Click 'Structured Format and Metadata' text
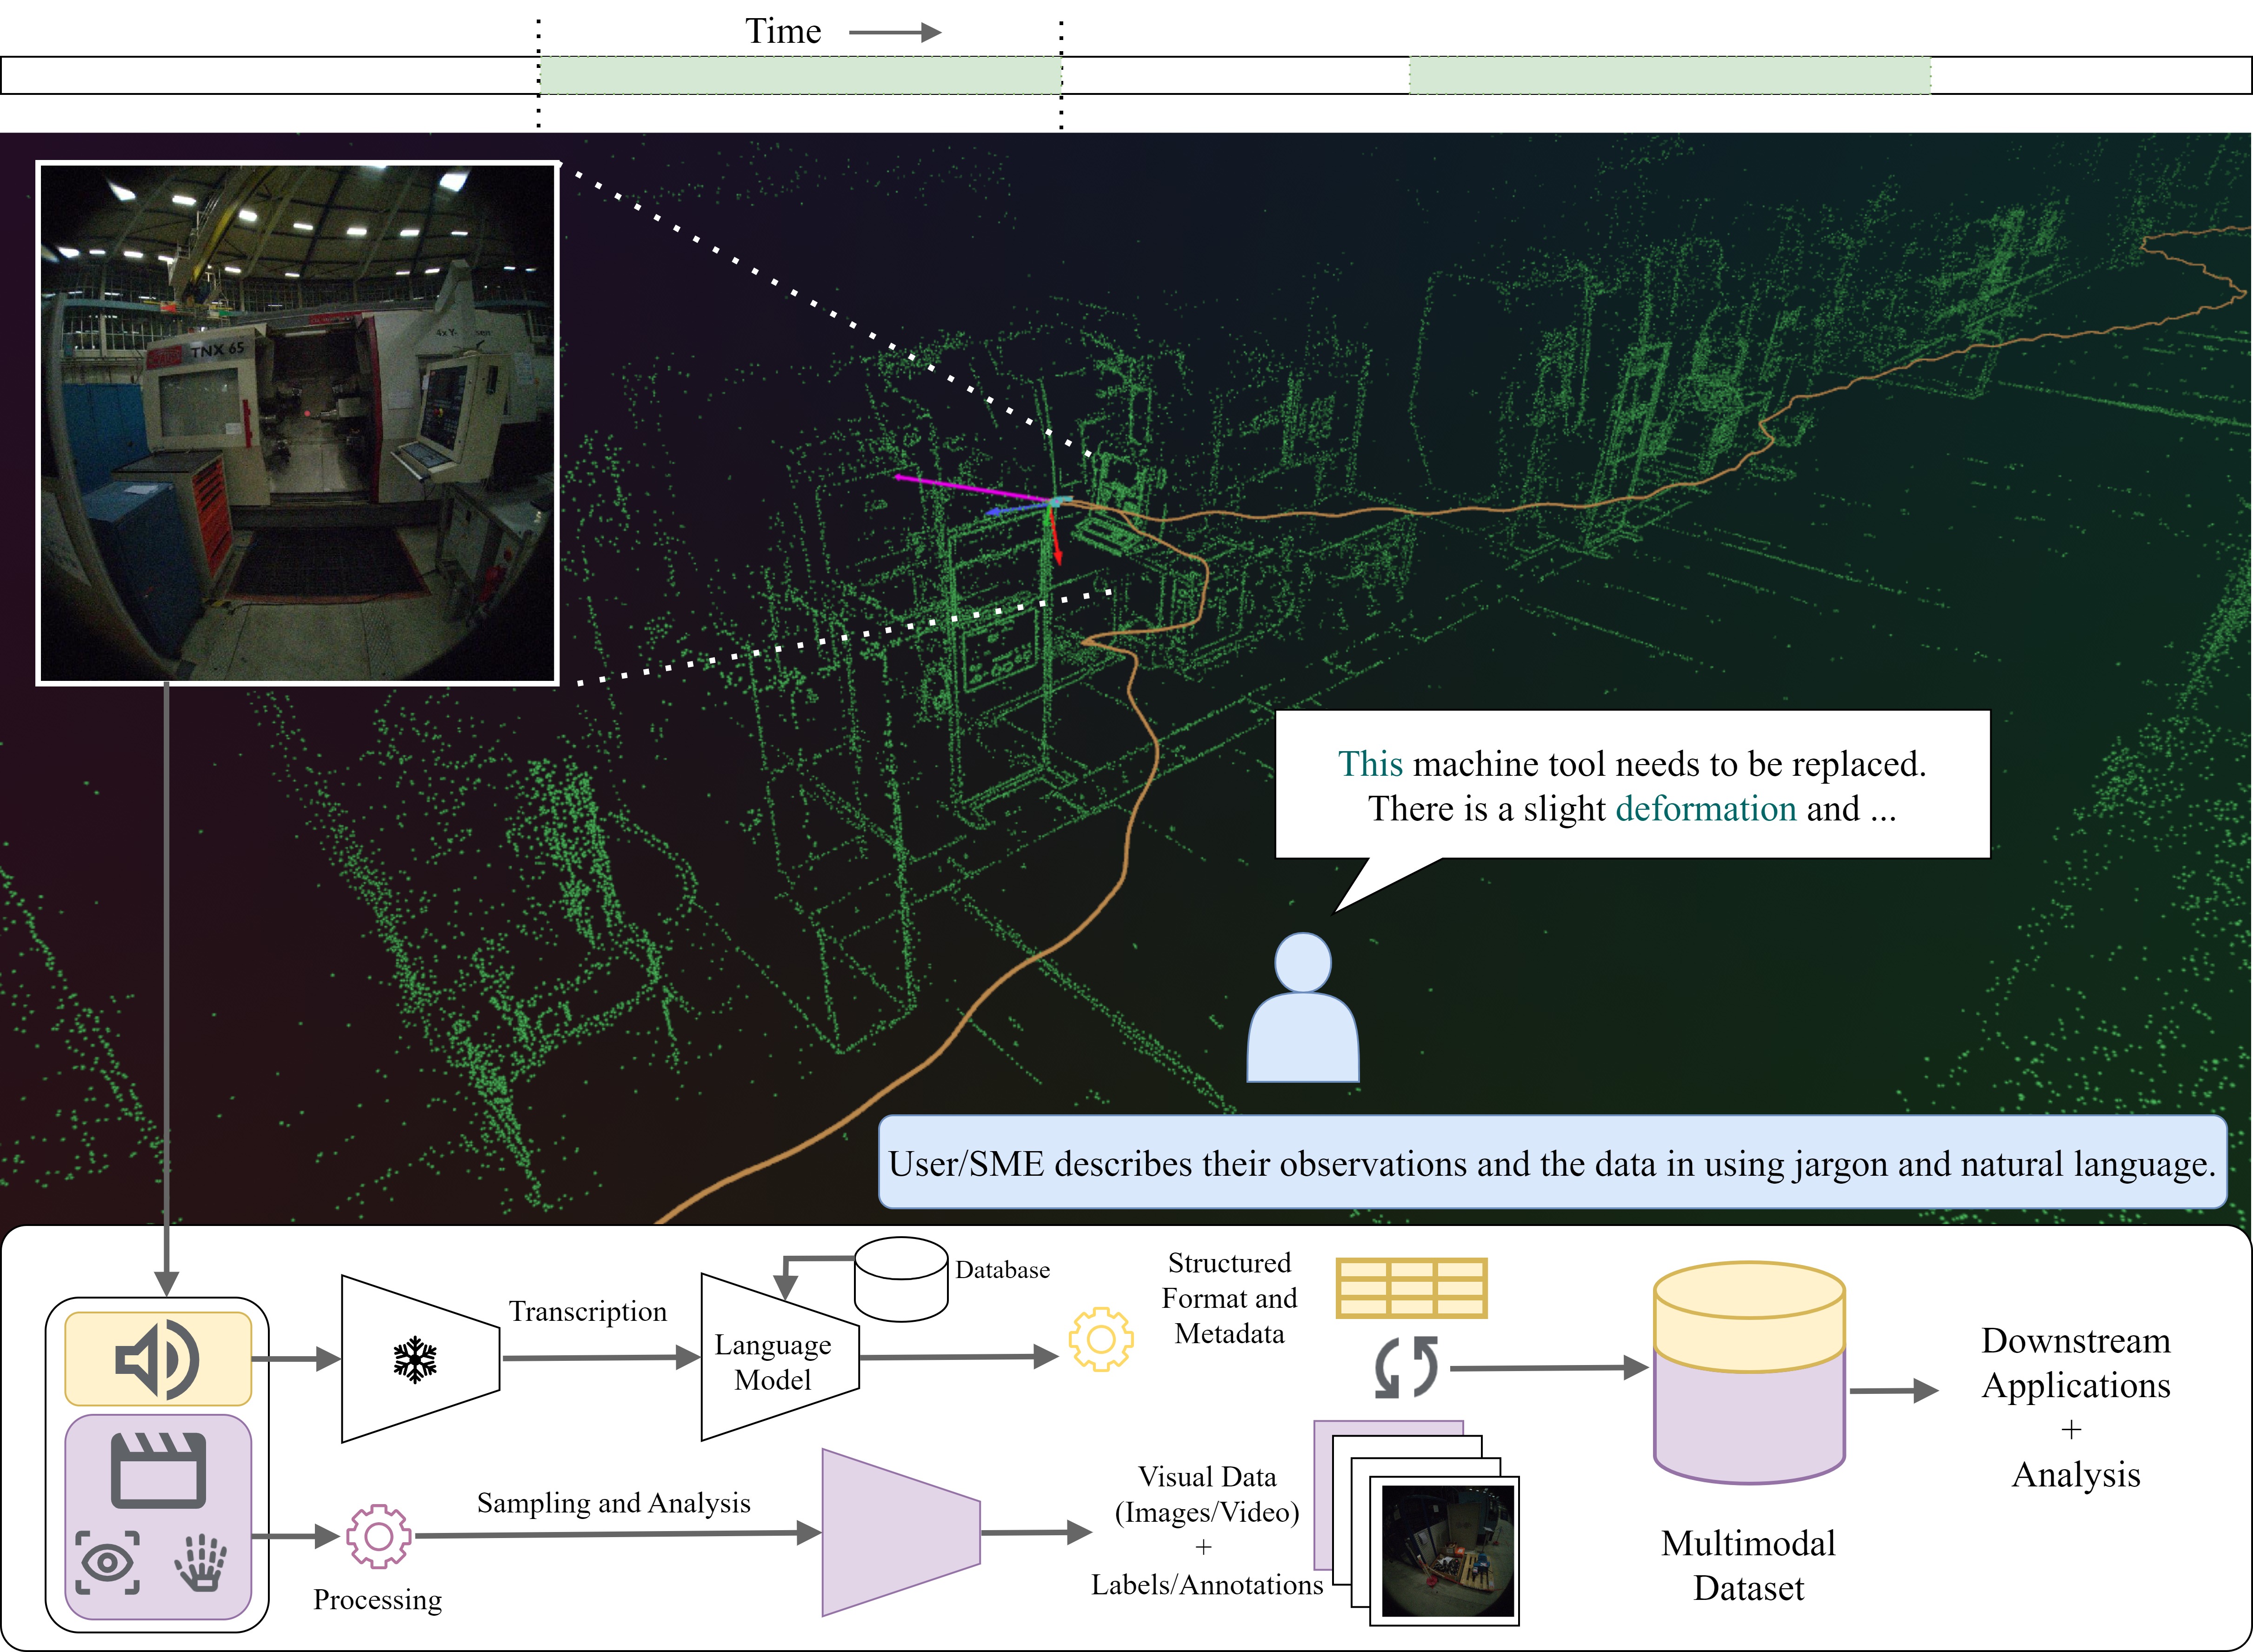Viewport: 2253px width, 1652px height. click(x=1229, y=1298)
